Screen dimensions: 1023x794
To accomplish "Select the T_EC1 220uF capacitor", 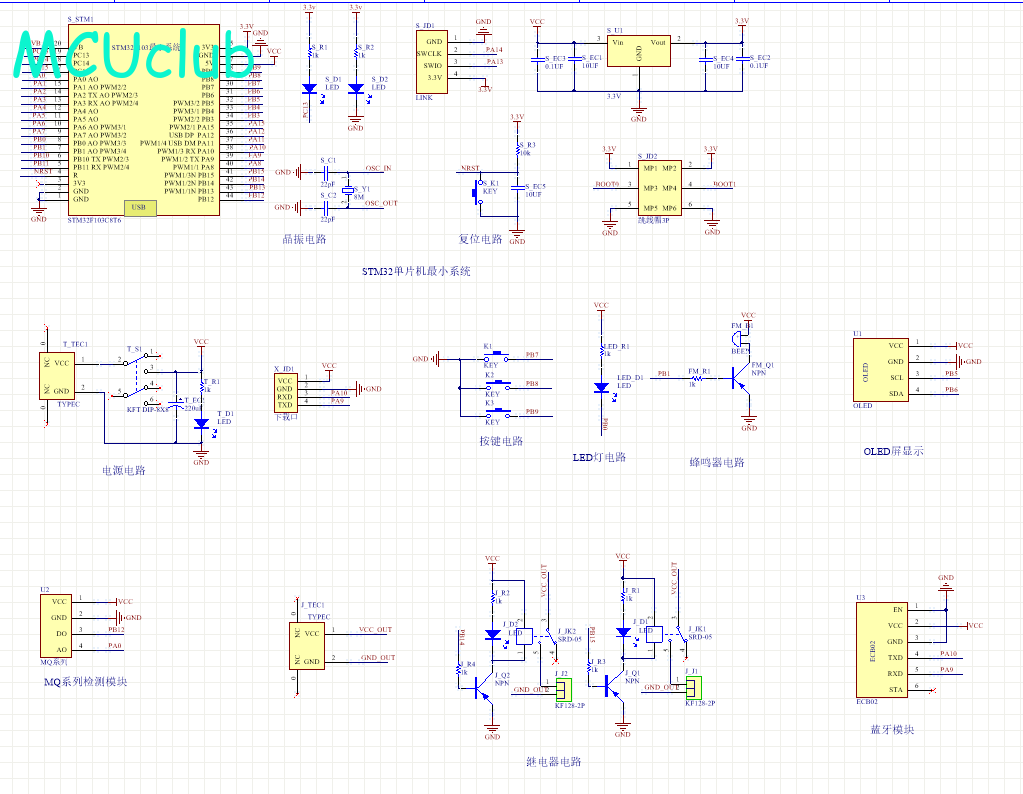I will tap(176, 403).
